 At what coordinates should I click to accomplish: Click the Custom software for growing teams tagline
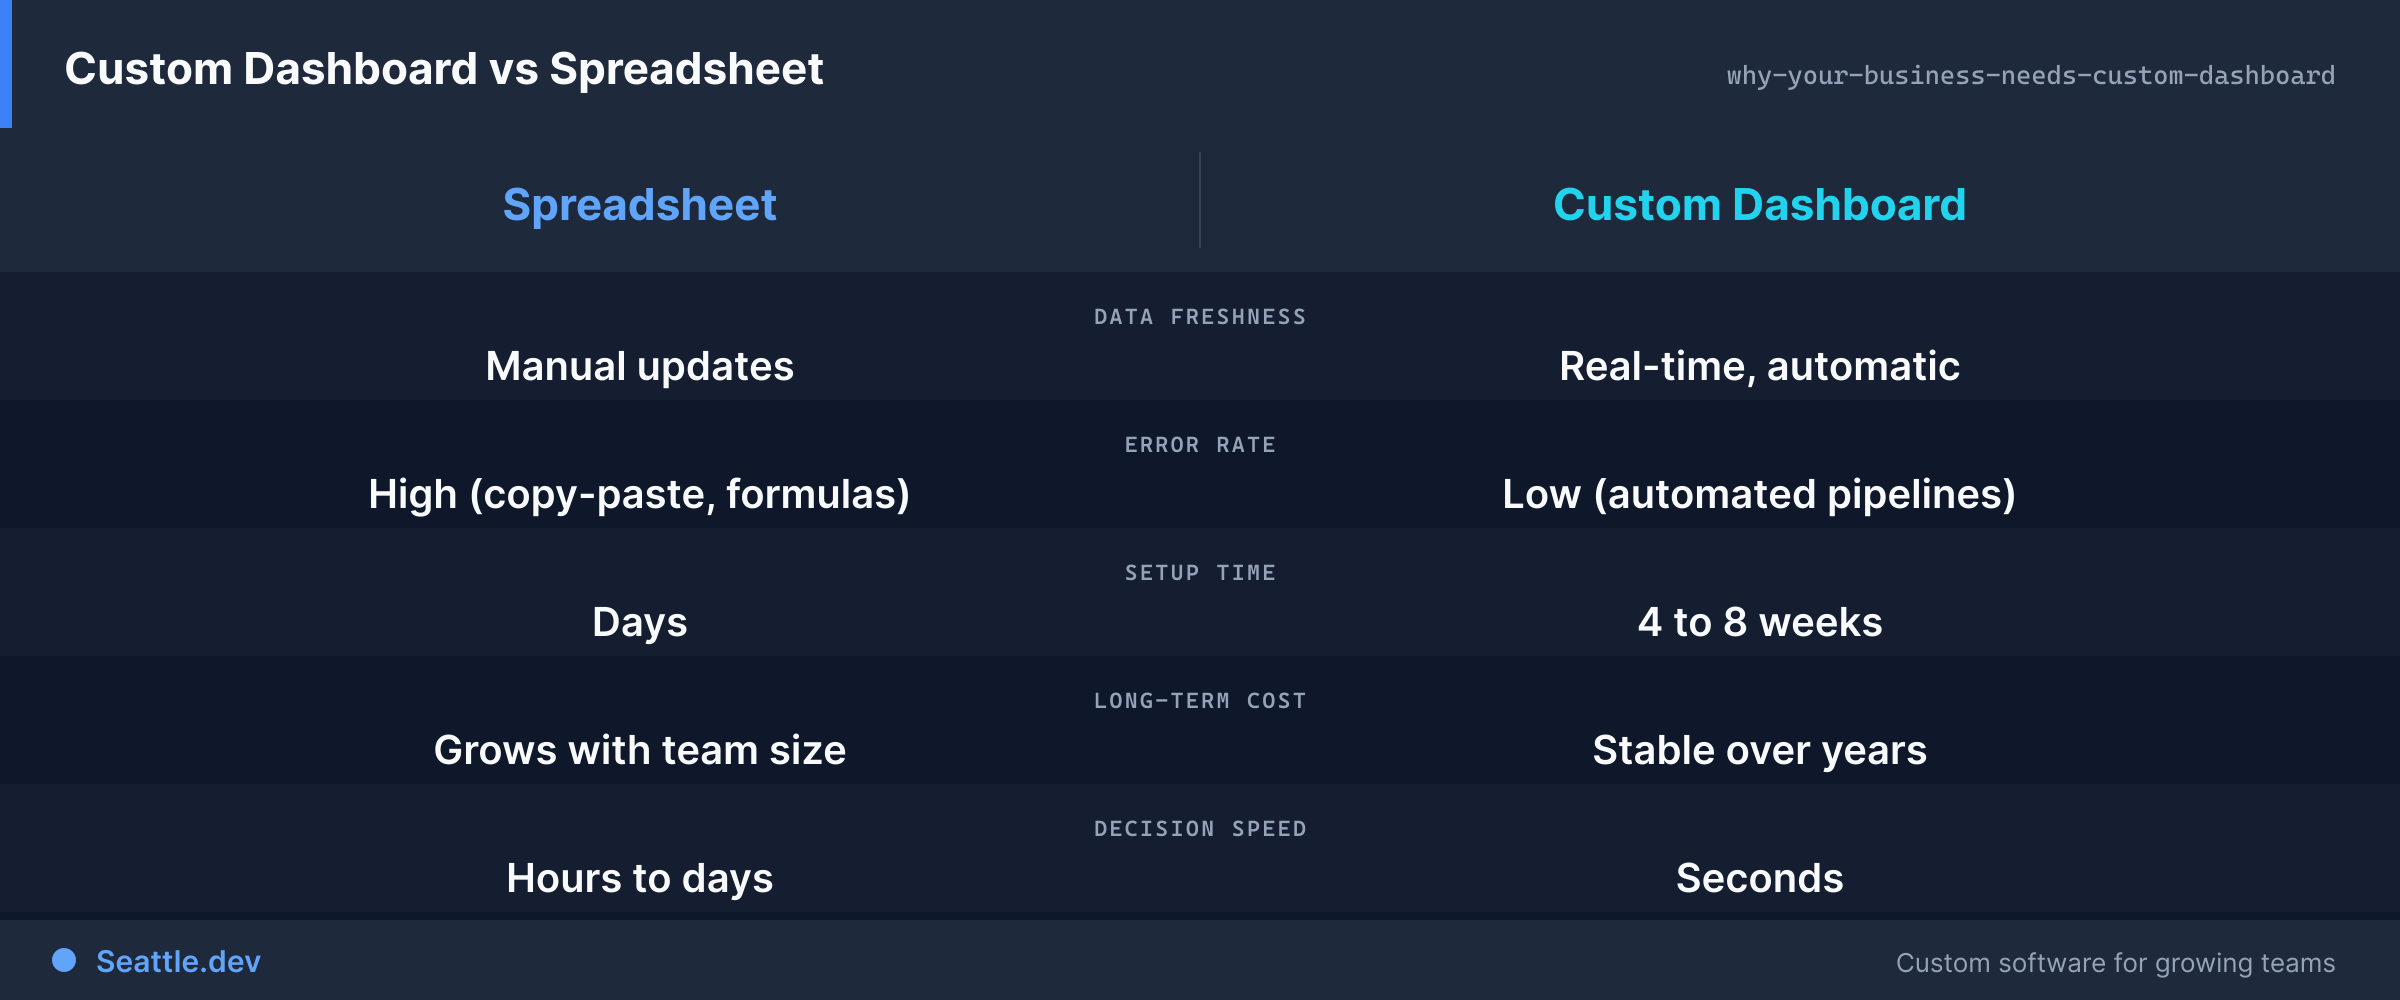(2115, 963)
